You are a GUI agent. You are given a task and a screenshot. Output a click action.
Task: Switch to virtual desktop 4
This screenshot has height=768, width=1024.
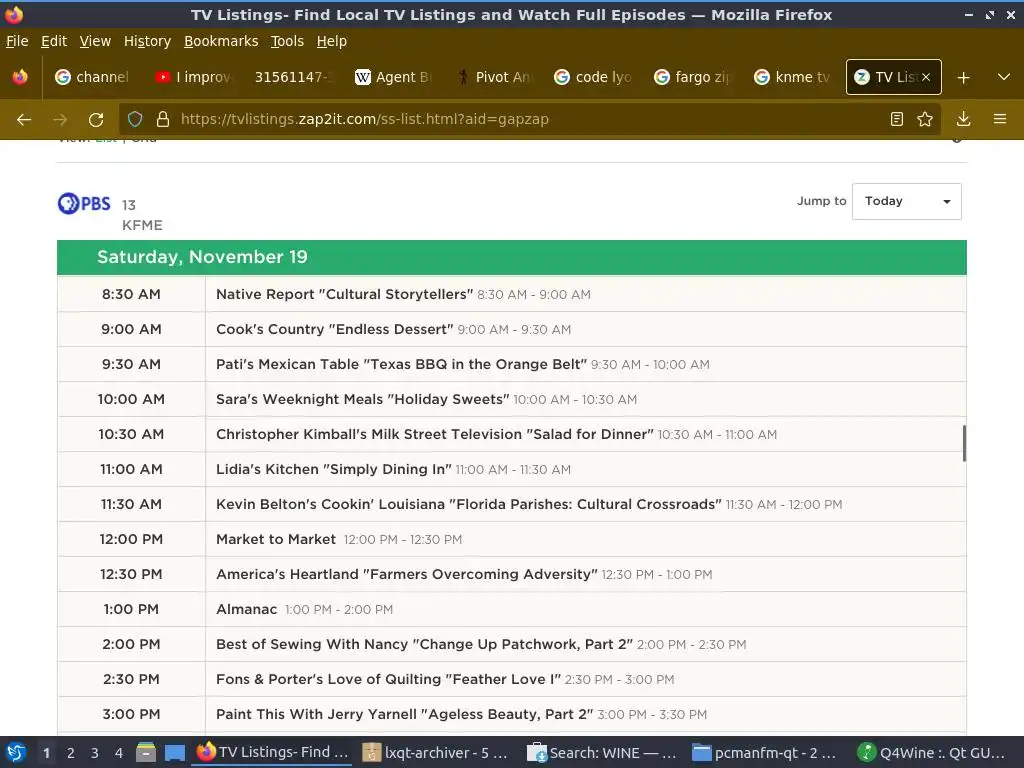pos(119,753)
